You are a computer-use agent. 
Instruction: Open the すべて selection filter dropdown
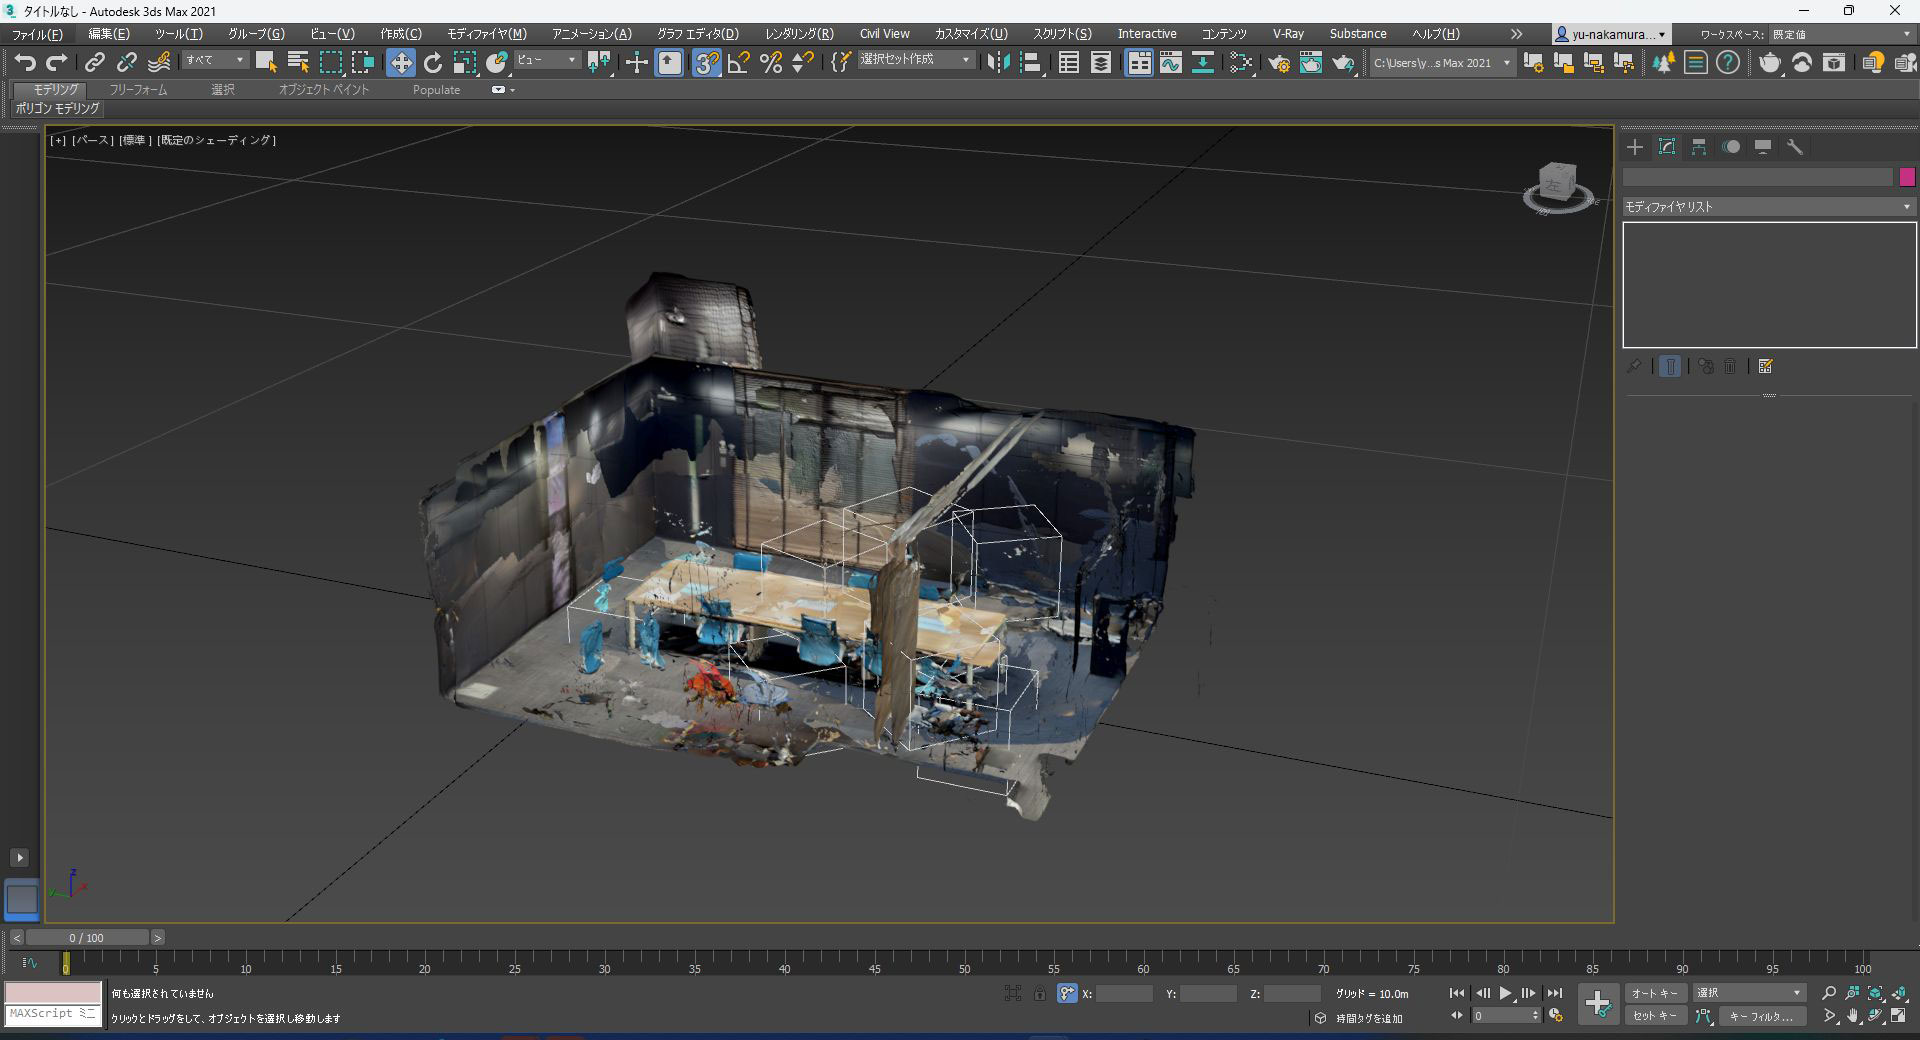pos(215,61)
